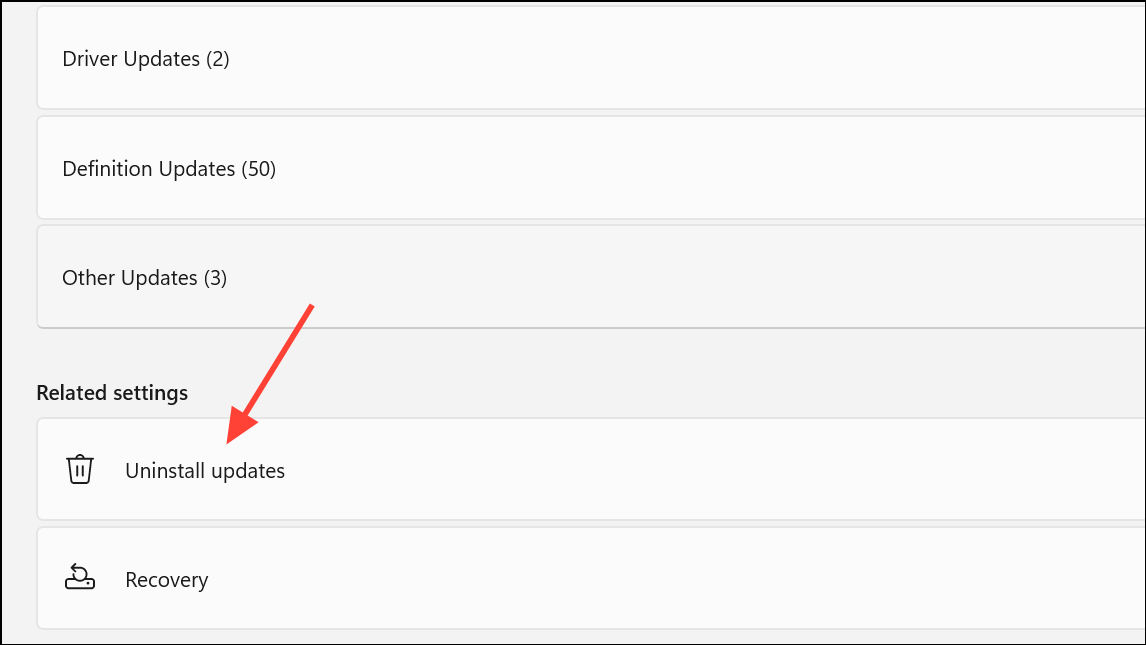Click the red arrow annotation head
The image size is (1146, 645).
coord(241,426)
